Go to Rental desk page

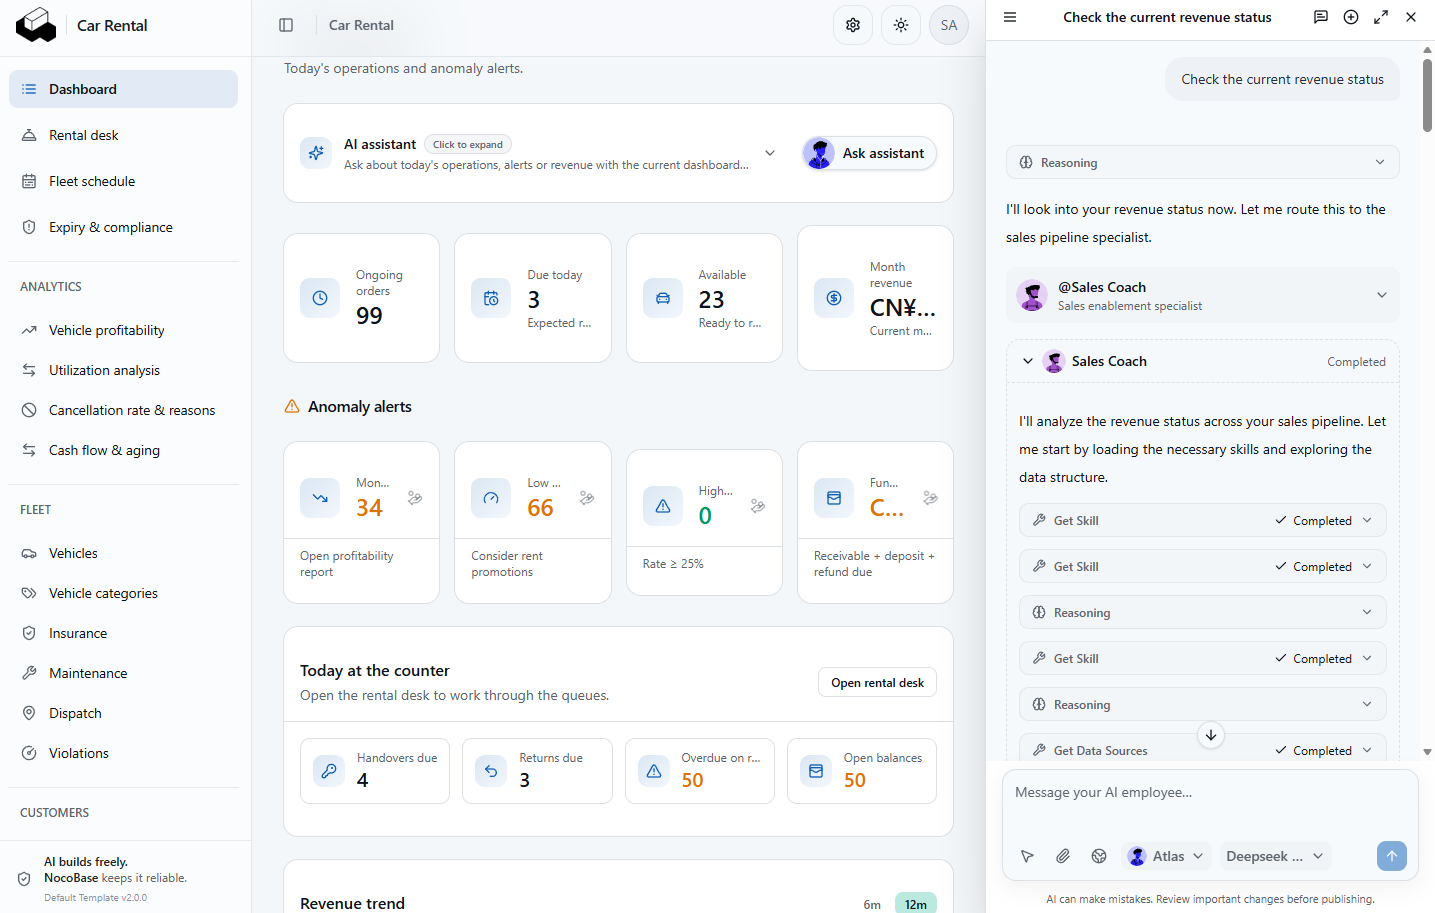coord(124,135)
